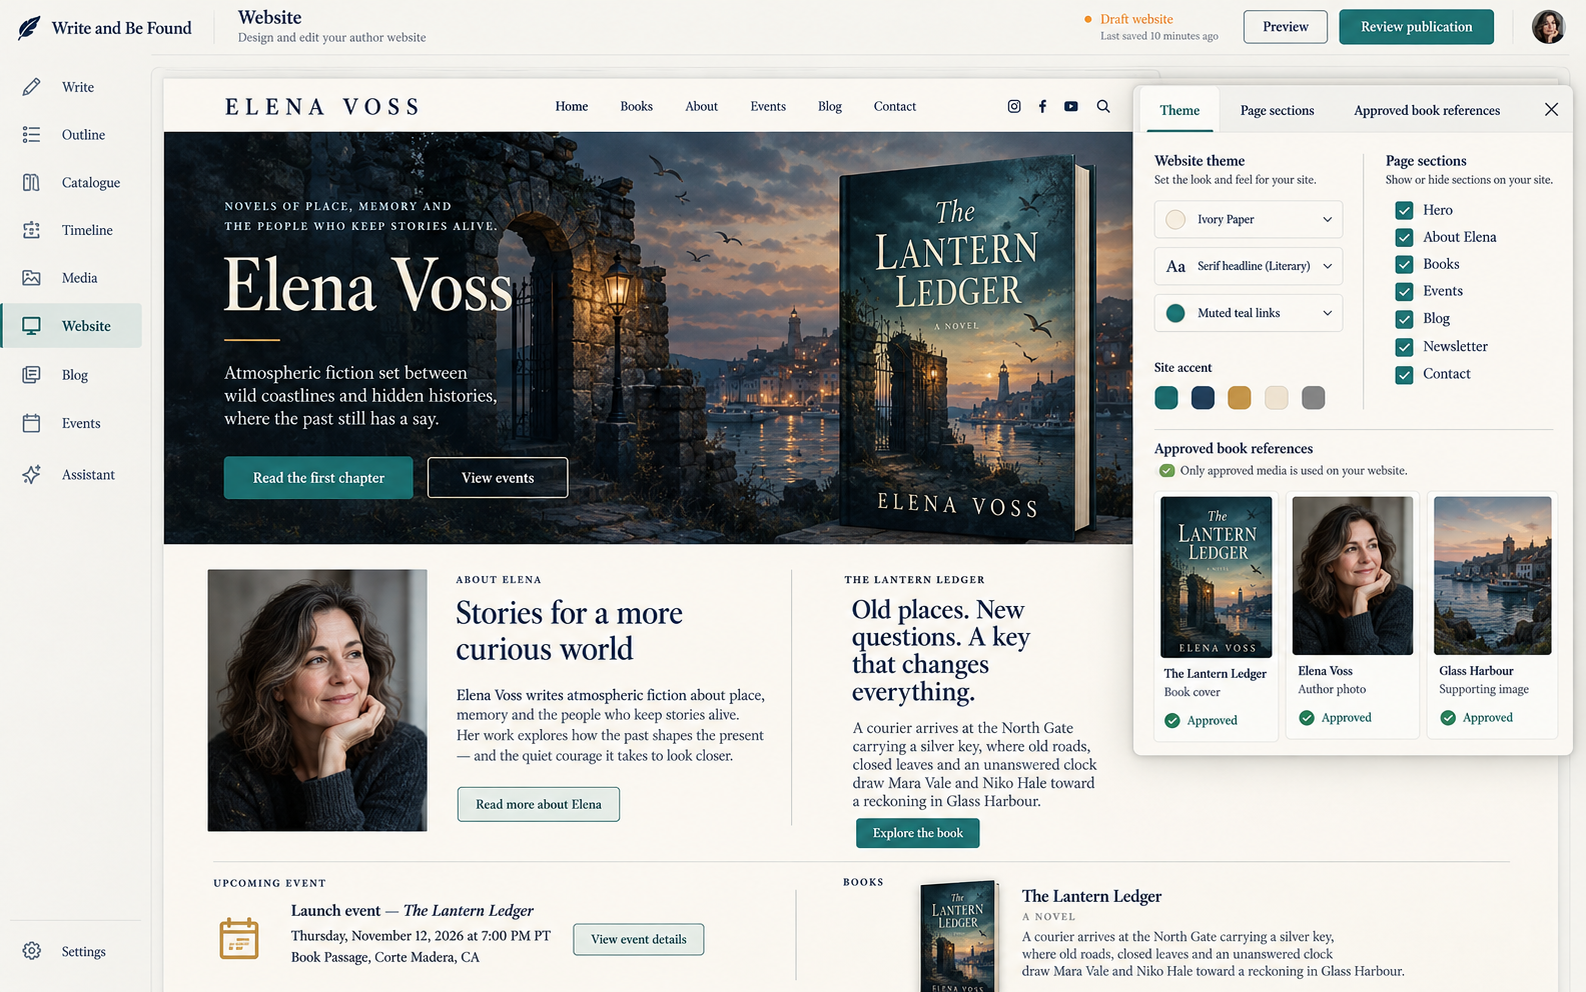Viewport: 1586px width, 992px height.
Task: Open the user profile avatar
Action: click(x=1548, y=27)
